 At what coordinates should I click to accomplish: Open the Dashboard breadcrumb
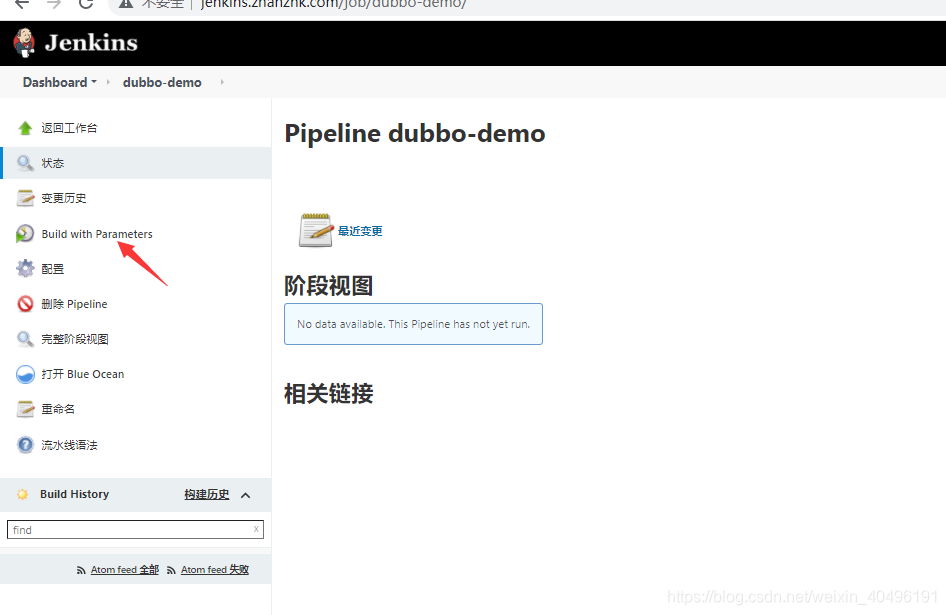tap(55, 82)
